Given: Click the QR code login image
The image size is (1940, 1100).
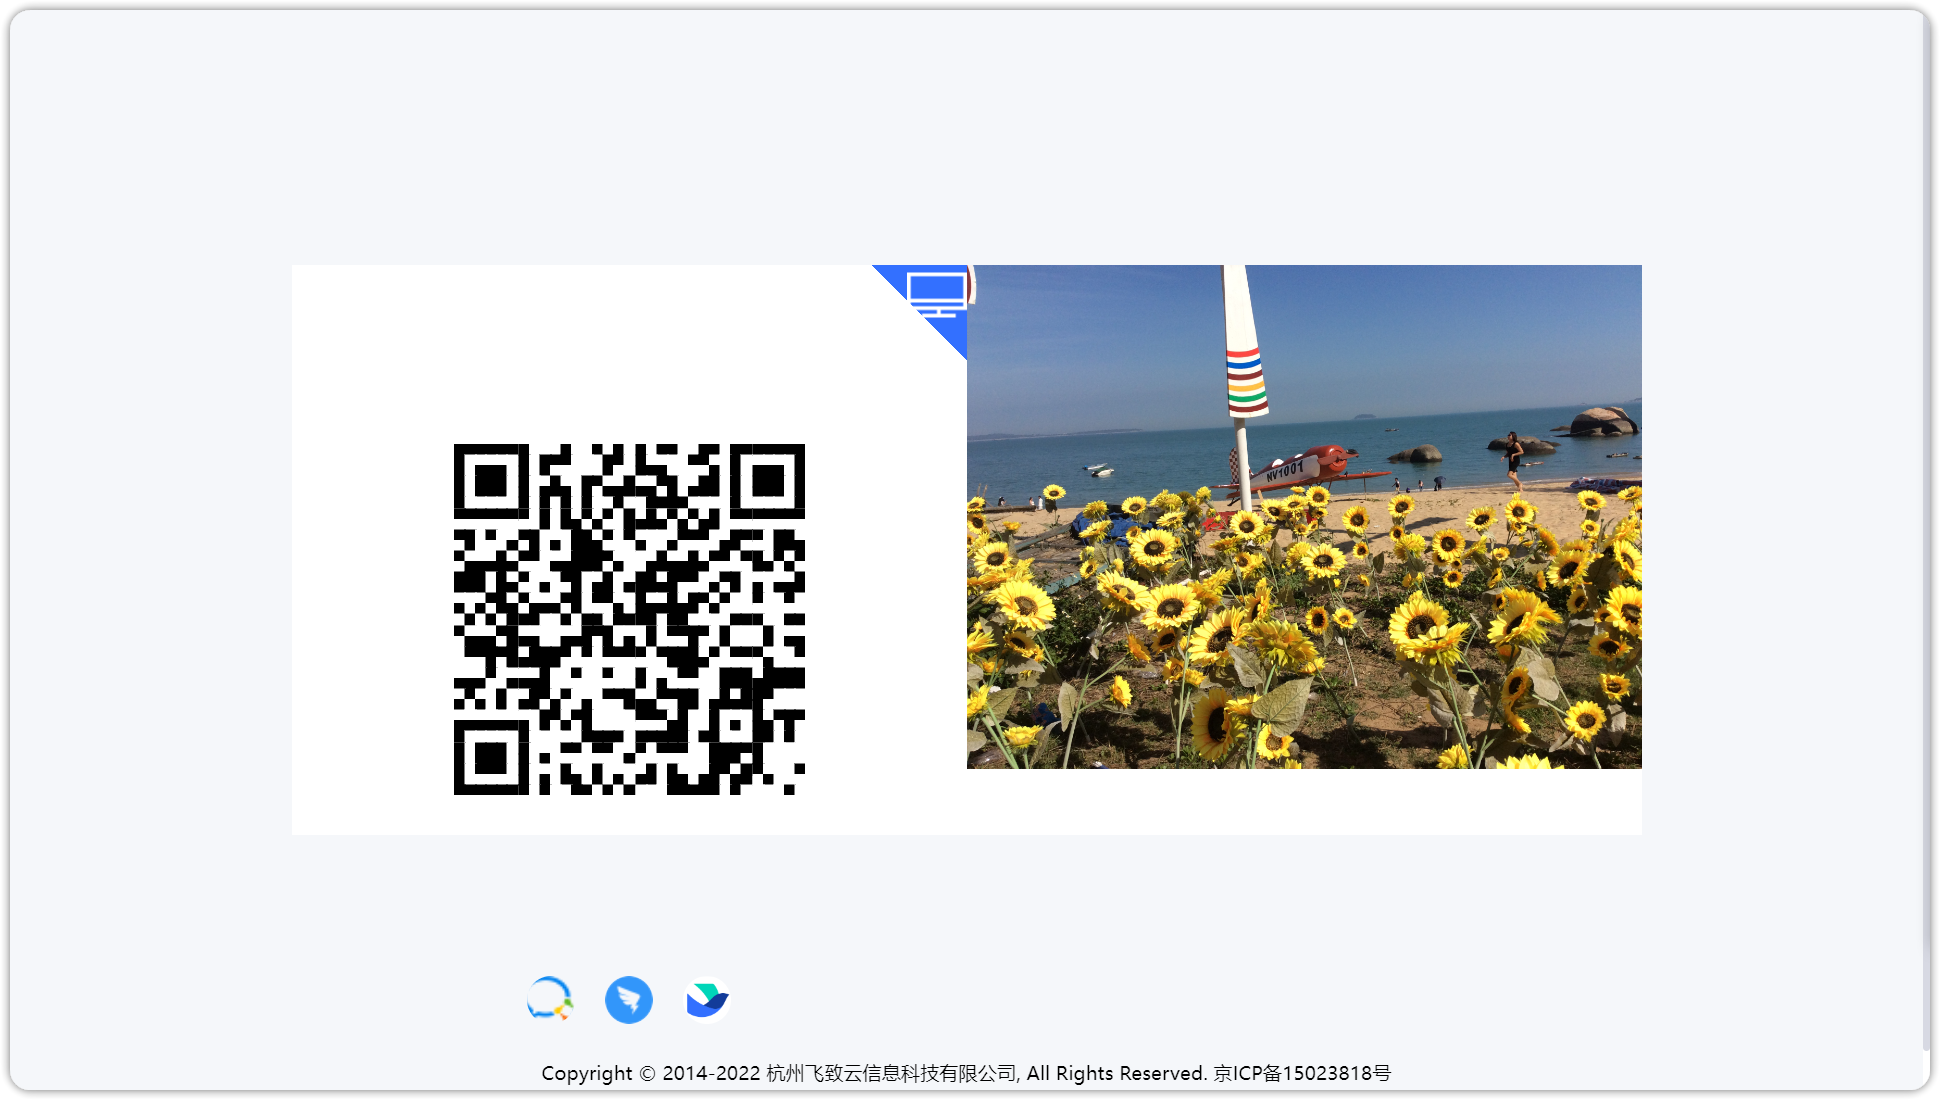Looking at the screenshot, I should pyautogui.click(x=629, y=619).
